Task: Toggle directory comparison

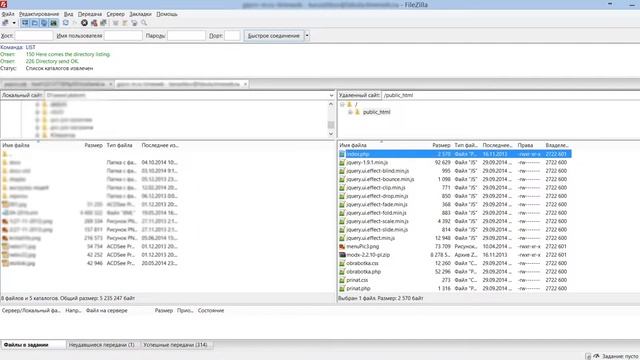Action: pos(125,23)
